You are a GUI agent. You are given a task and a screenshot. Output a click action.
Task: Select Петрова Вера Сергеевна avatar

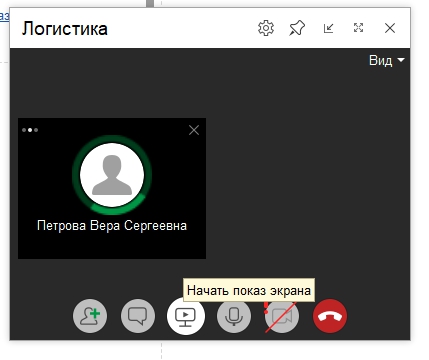point(112,175)
